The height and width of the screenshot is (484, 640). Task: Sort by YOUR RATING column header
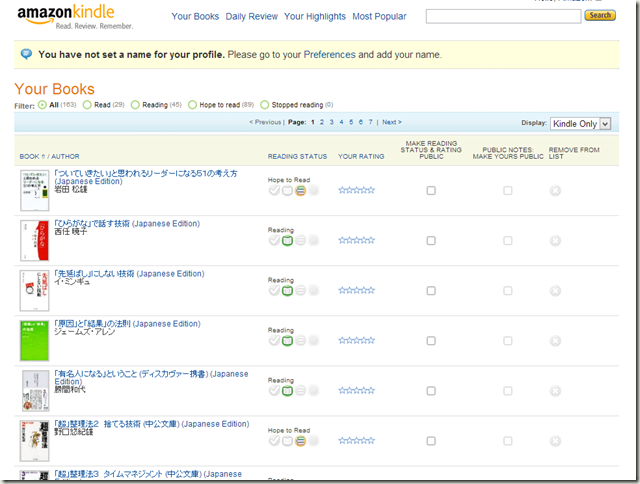pyautogui.click(x=361, y=156)
